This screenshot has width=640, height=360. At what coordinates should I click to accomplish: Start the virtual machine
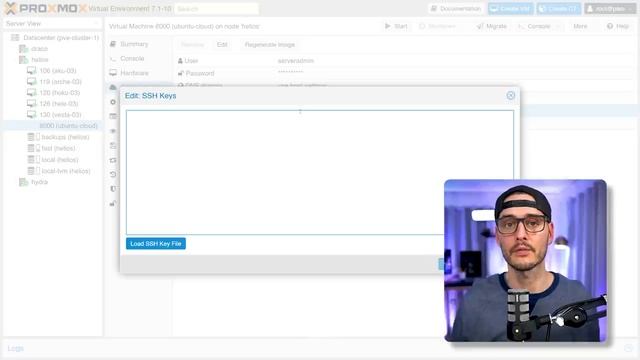coord(396,26)
